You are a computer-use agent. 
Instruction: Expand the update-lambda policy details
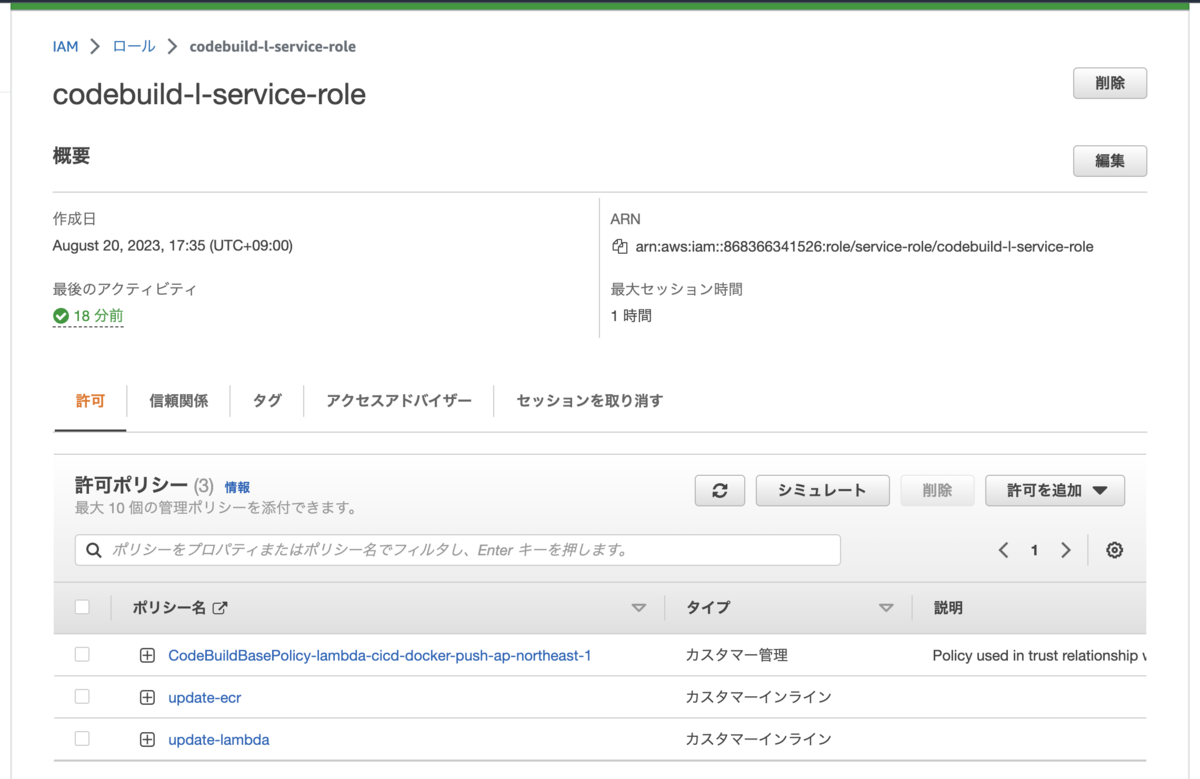147,739
